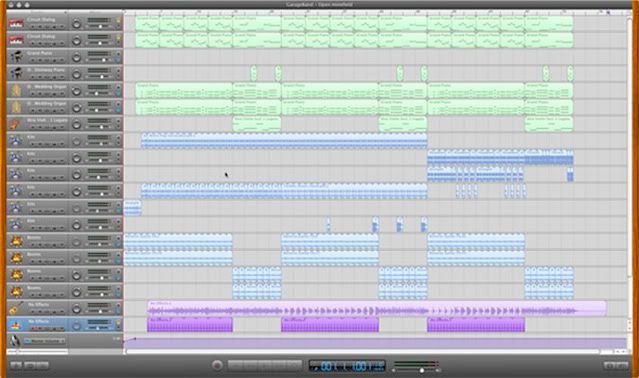This screenshot has height=378, width=639.
Task: Click the red record button
Action: click(217, 365)
